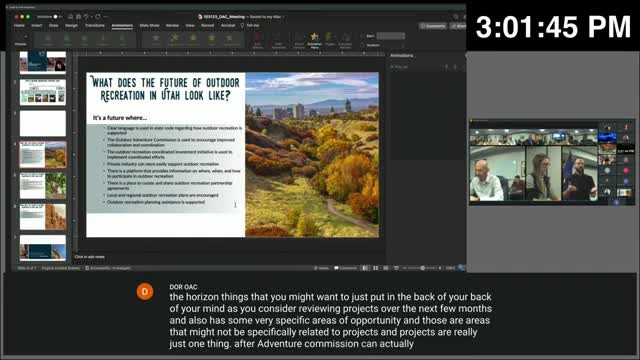
Task: Click move-down arrow in Animations pane
Action: (x=456, y=67)
